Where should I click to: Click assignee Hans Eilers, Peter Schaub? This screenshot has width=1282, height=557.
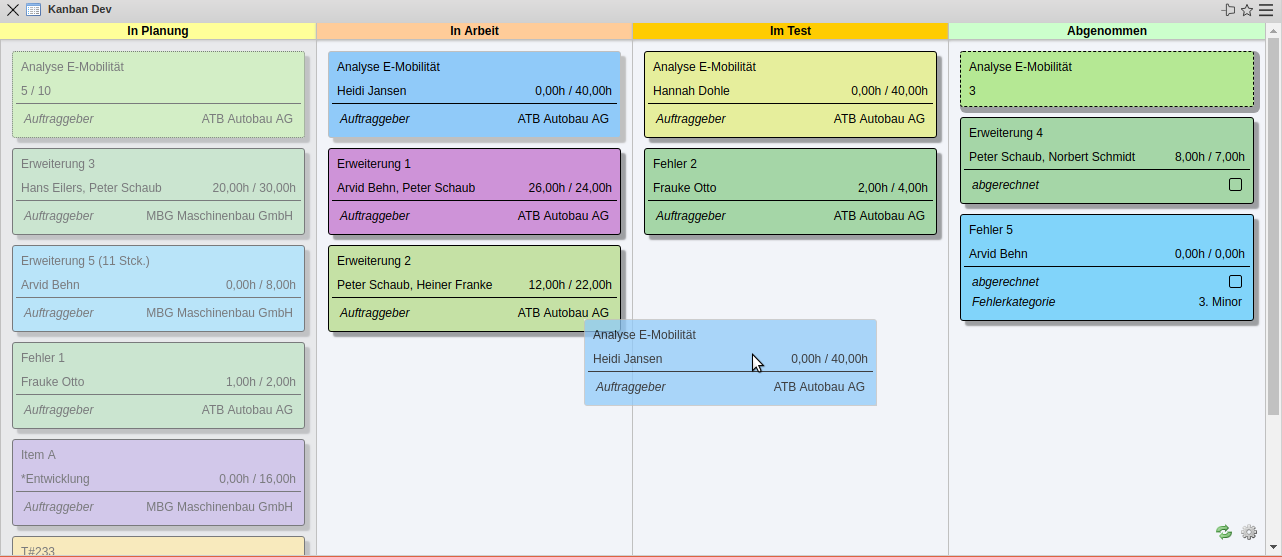pos(91,188)
